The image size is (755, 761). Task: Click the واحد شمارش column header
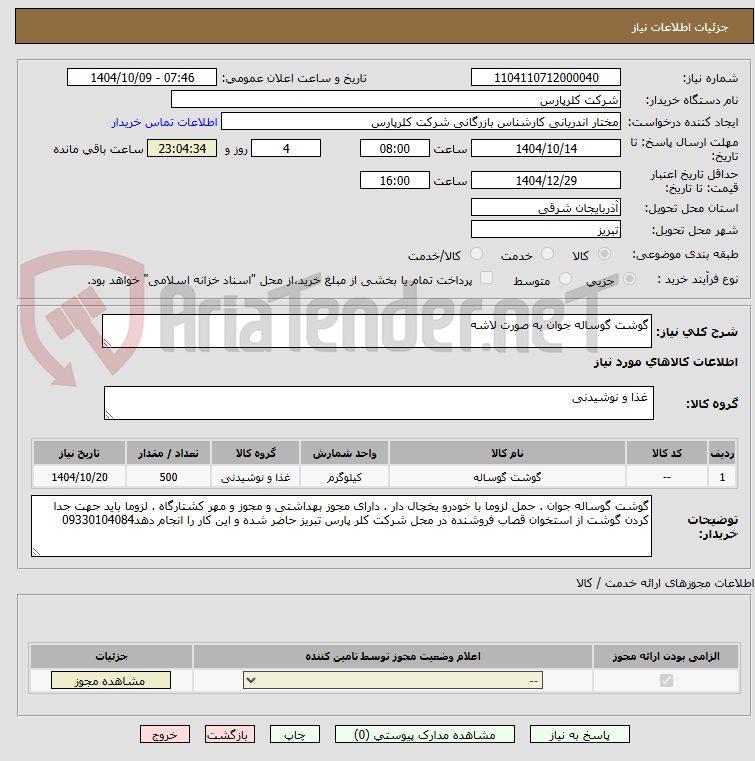coord(345,453)
